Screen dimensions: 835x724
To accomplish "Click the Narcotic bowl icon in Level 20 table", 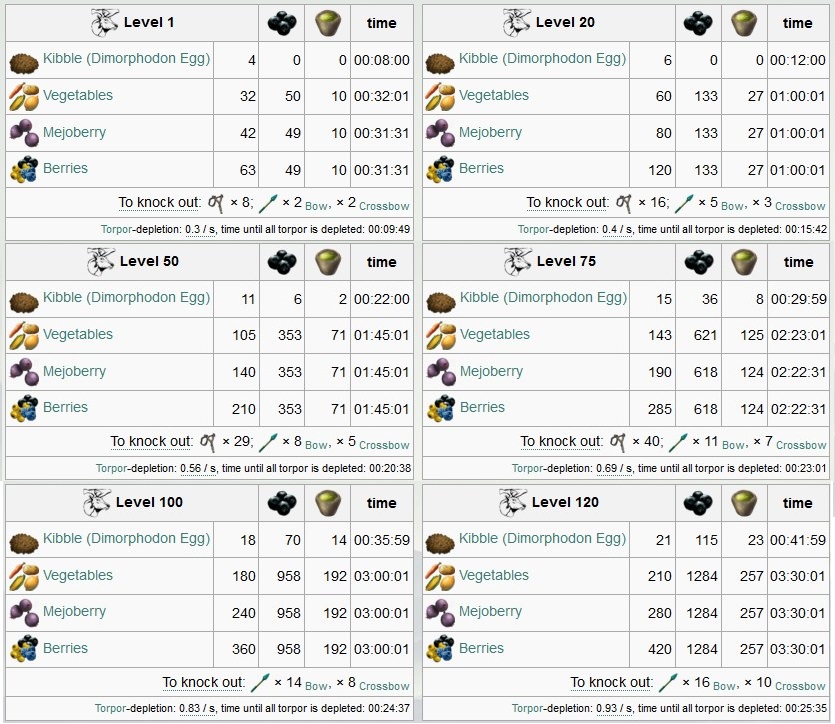I will pyautogui.click(x=744, y=23).
